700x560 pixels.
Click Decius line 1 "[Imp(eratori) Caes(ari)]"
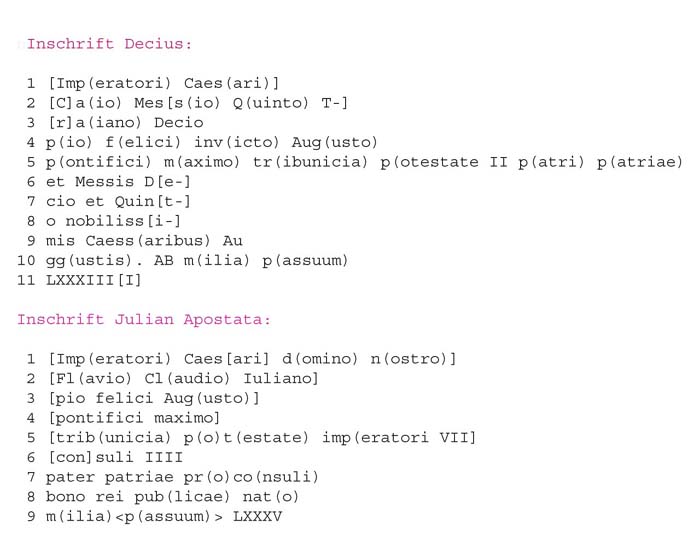pos(163,83)
